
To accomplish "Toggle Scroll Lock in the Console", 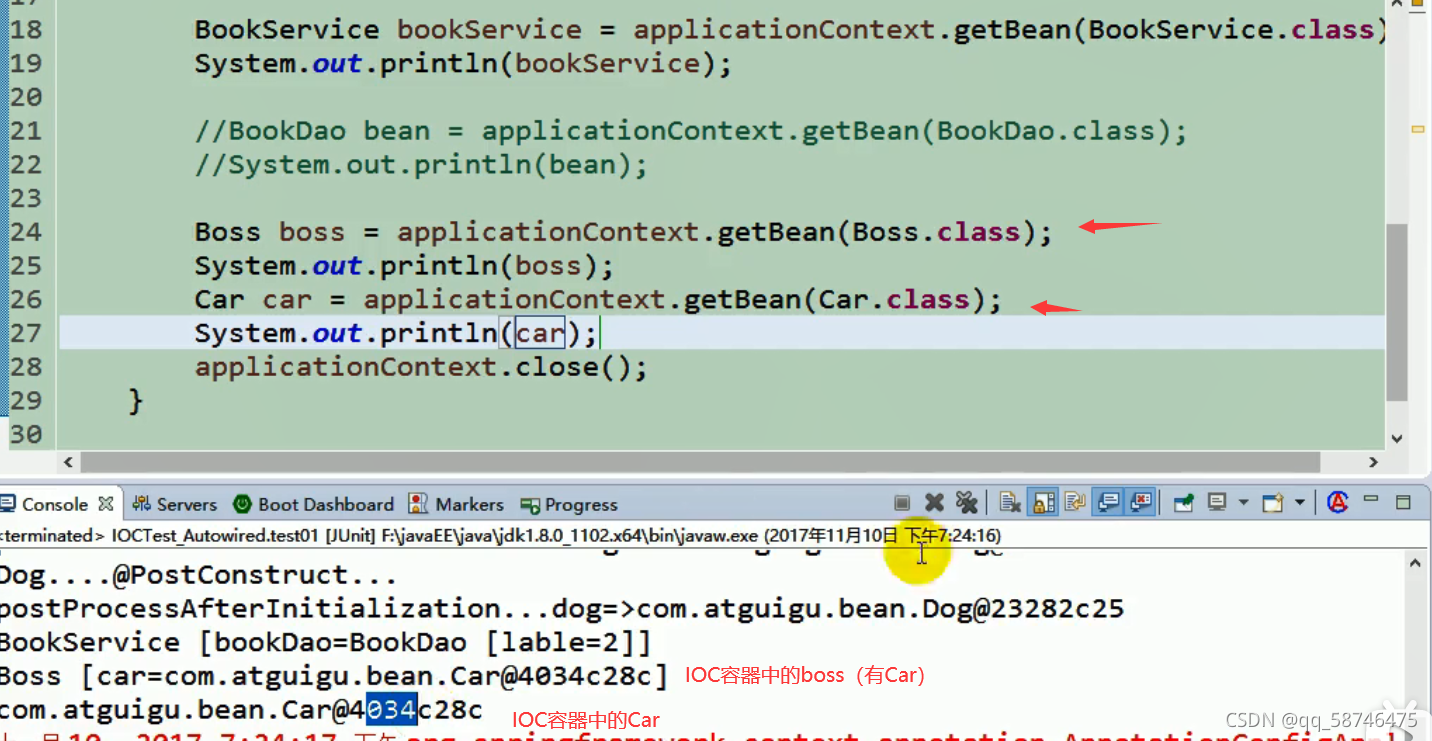I will click(1043, 503).
